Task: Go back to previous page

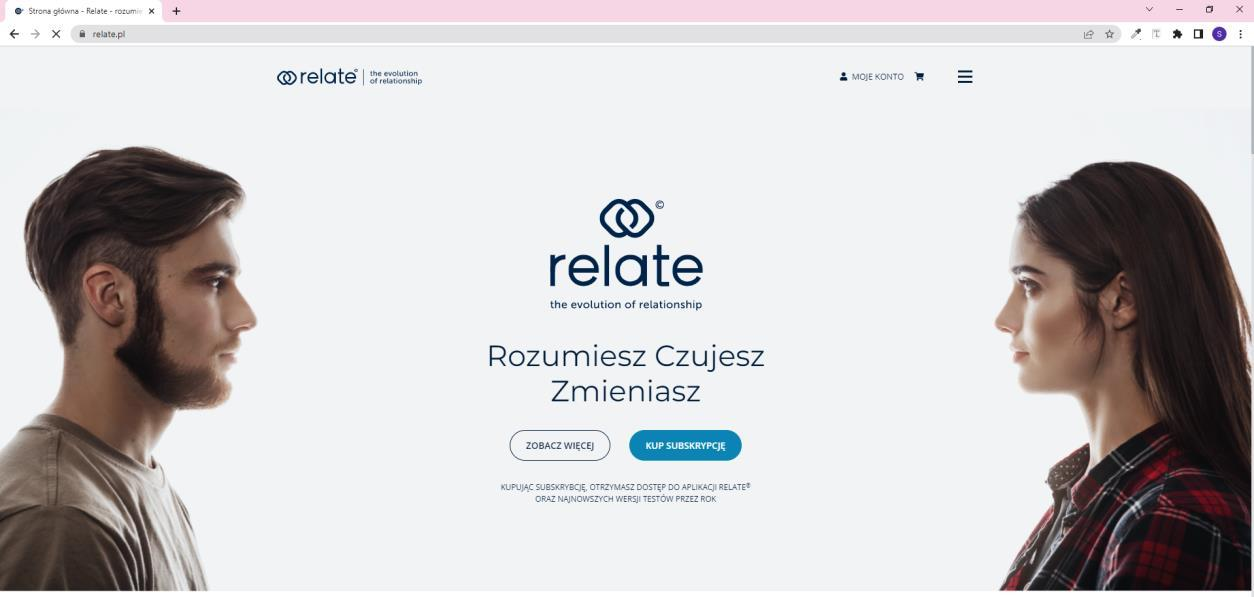Action: pyautogui.click(x=14, y=33)
